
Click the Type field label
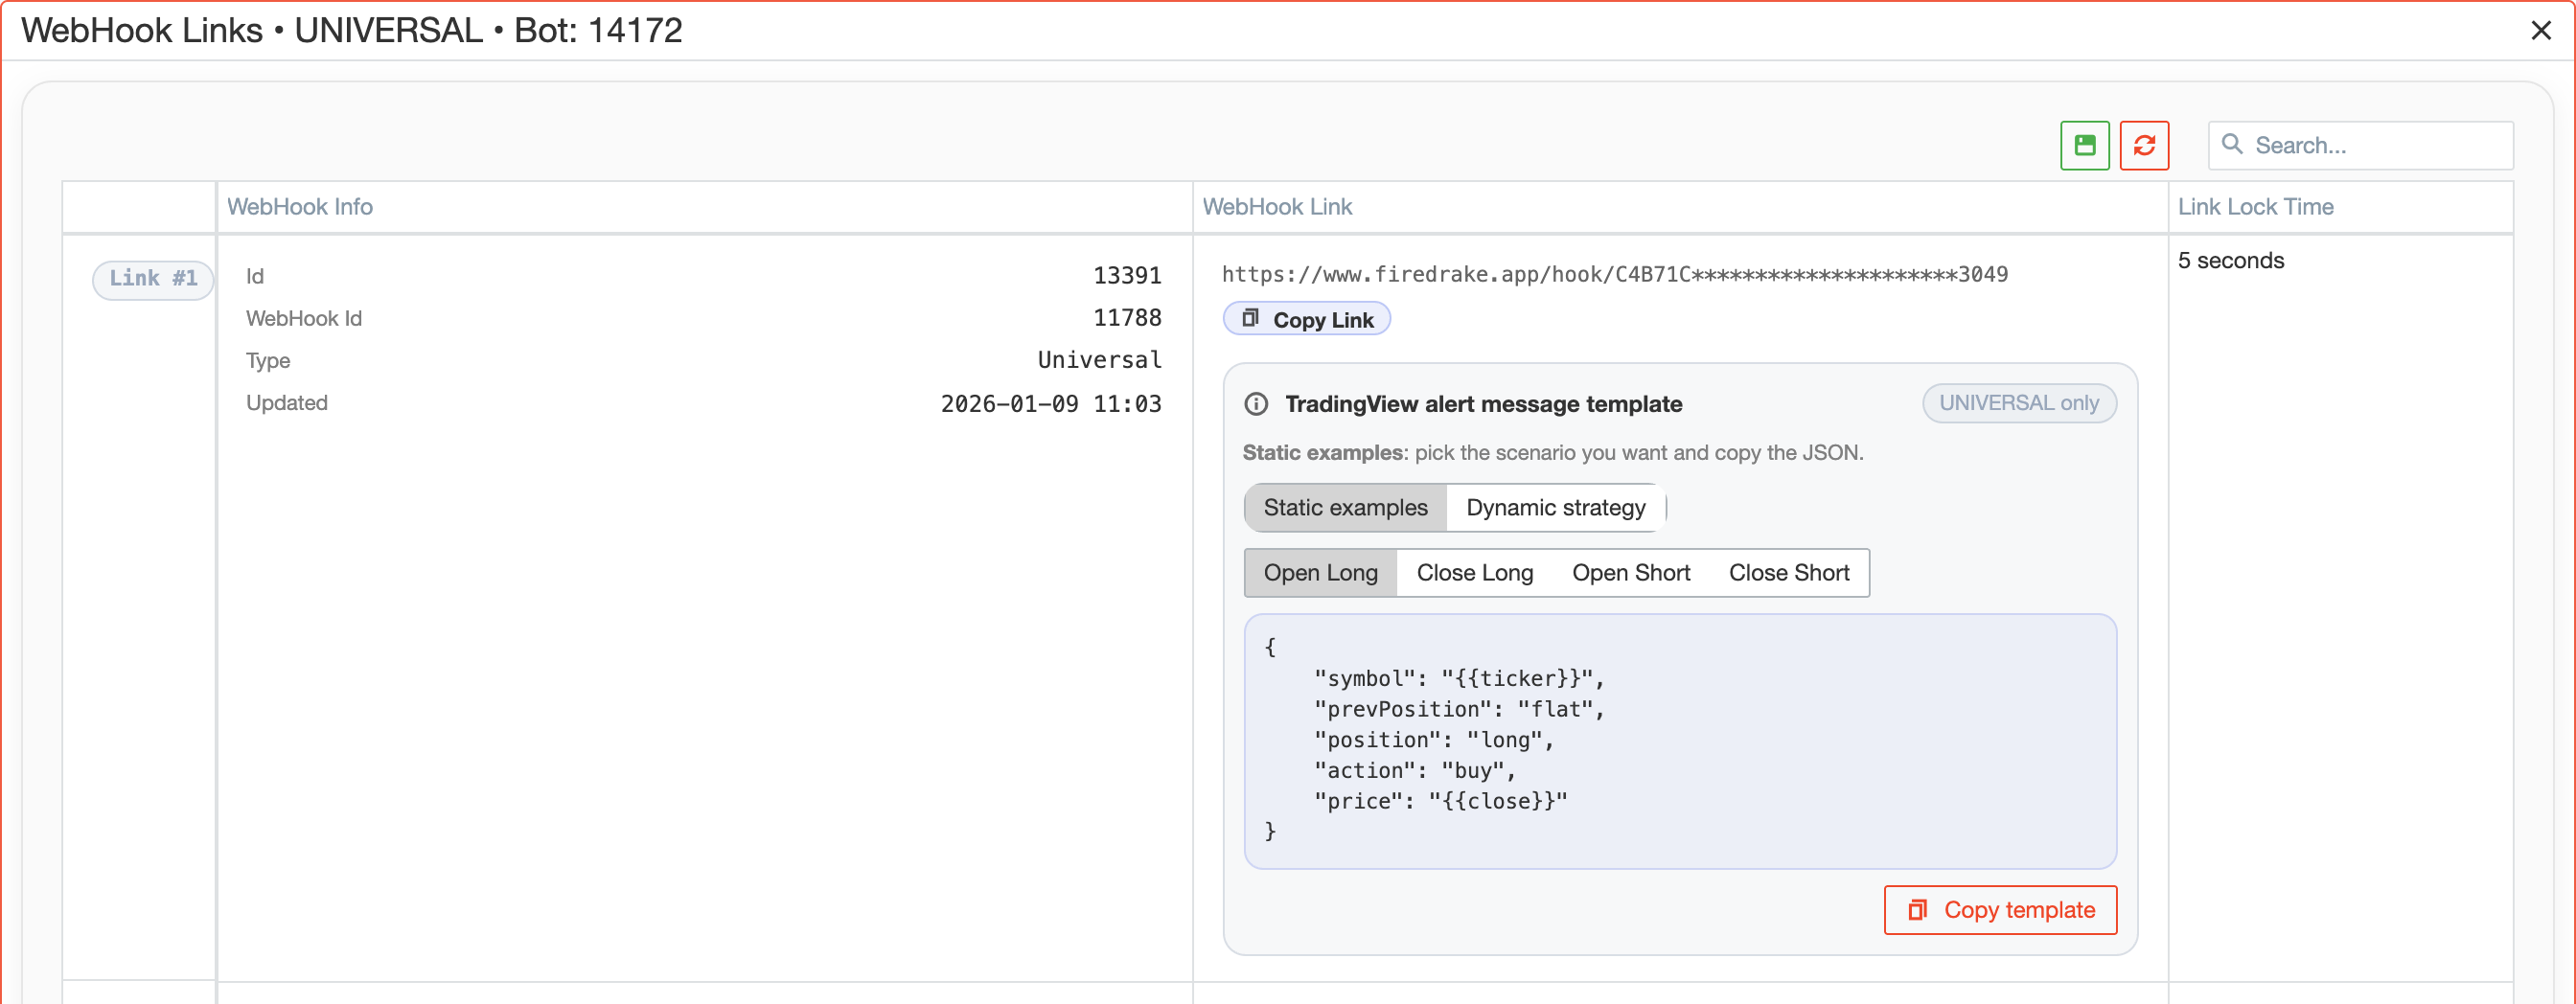coord(268,361)
